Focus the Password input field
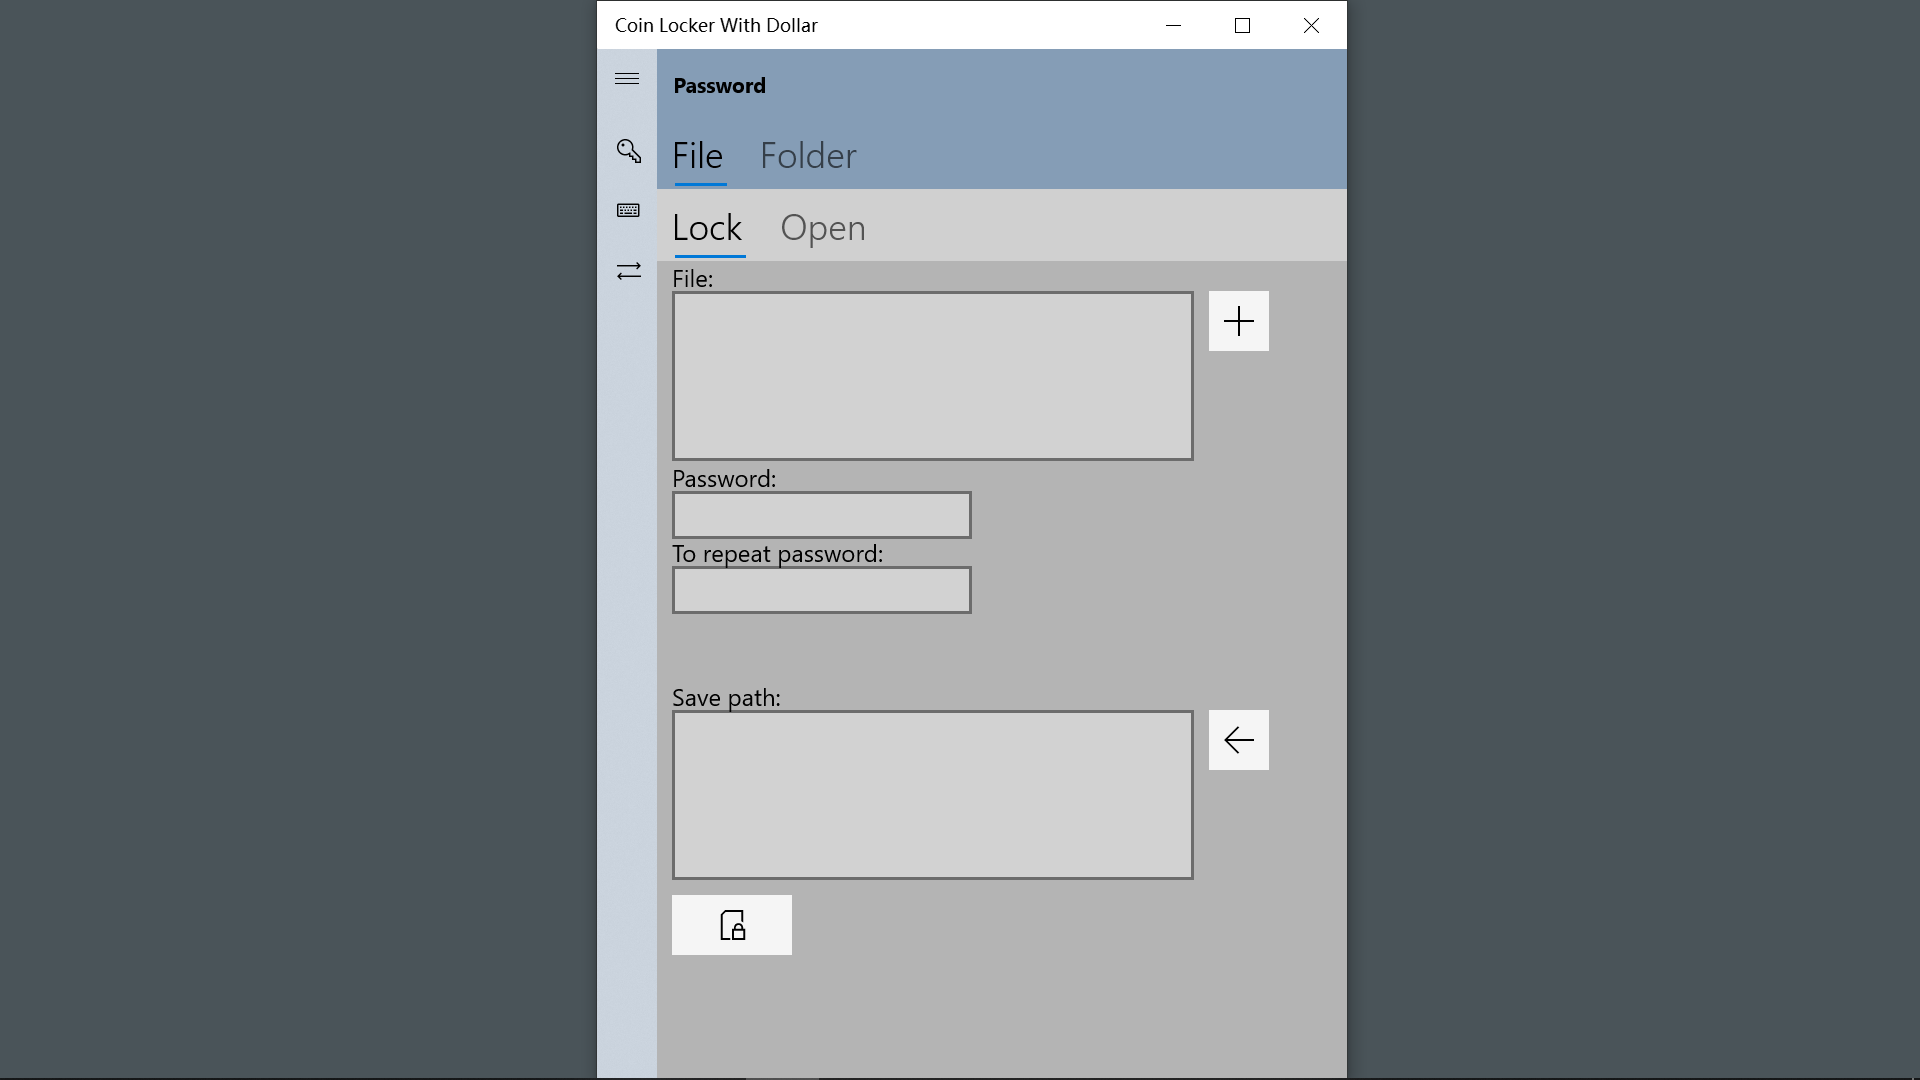Screen dimensions: 1920x1080 tap(821, 515)
